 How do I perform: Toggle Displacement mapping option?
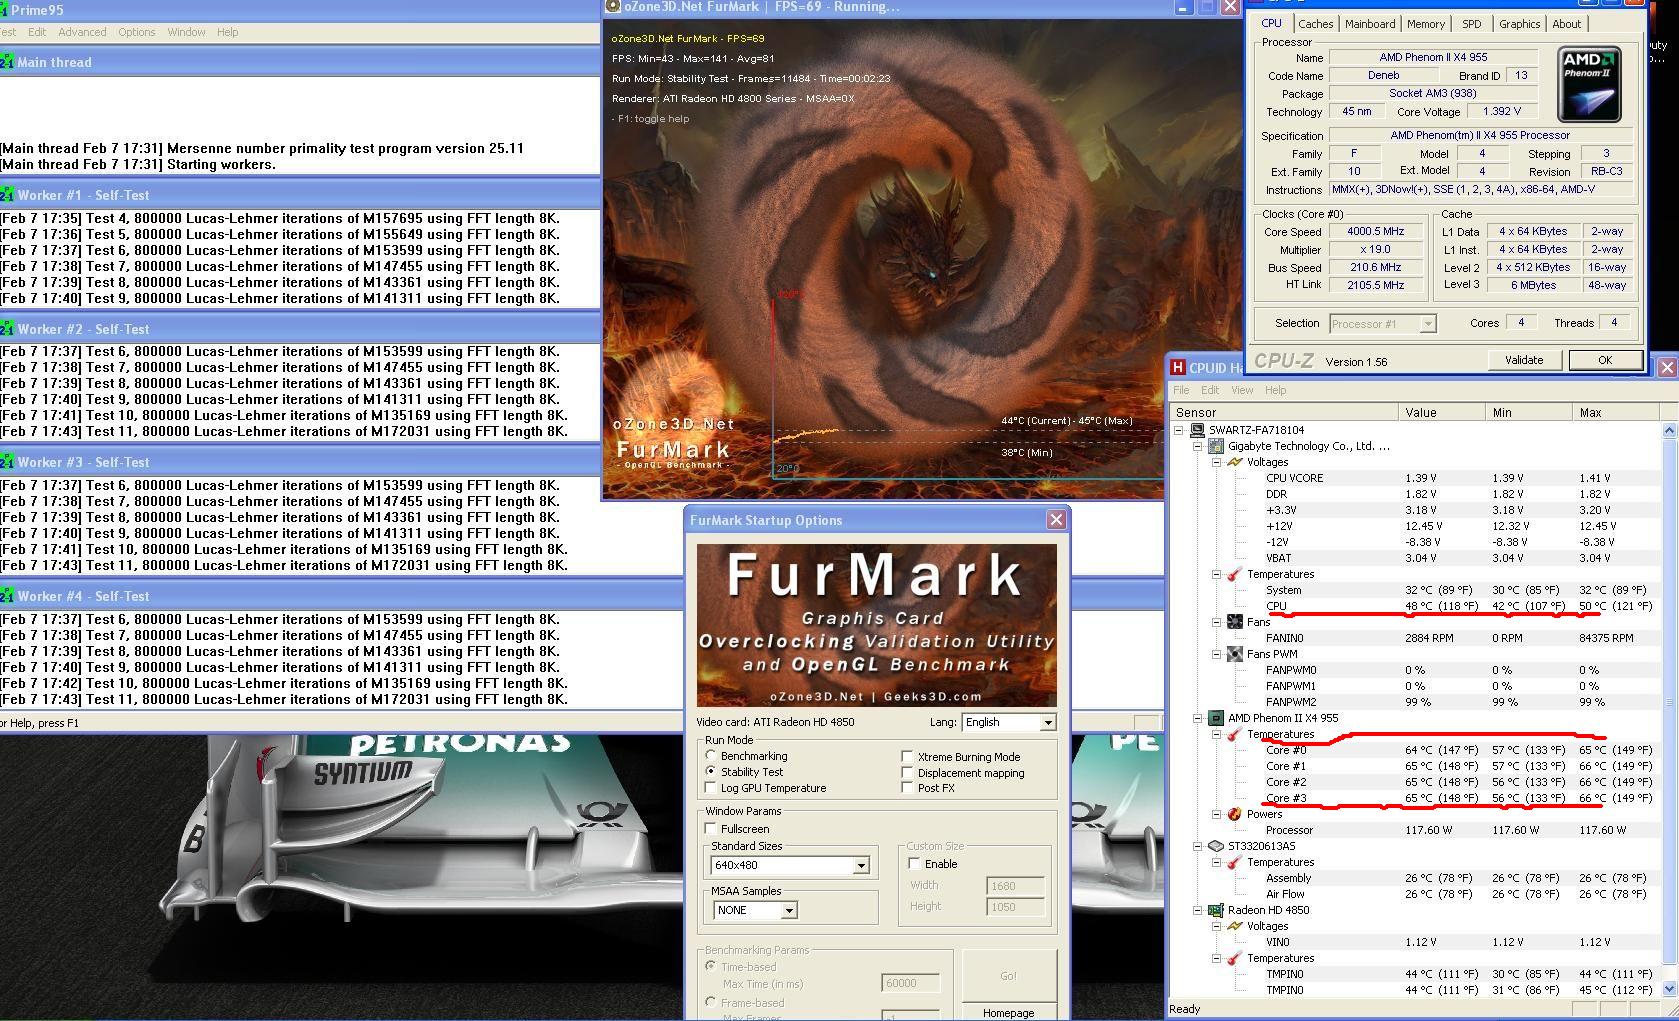pos(907,773)
